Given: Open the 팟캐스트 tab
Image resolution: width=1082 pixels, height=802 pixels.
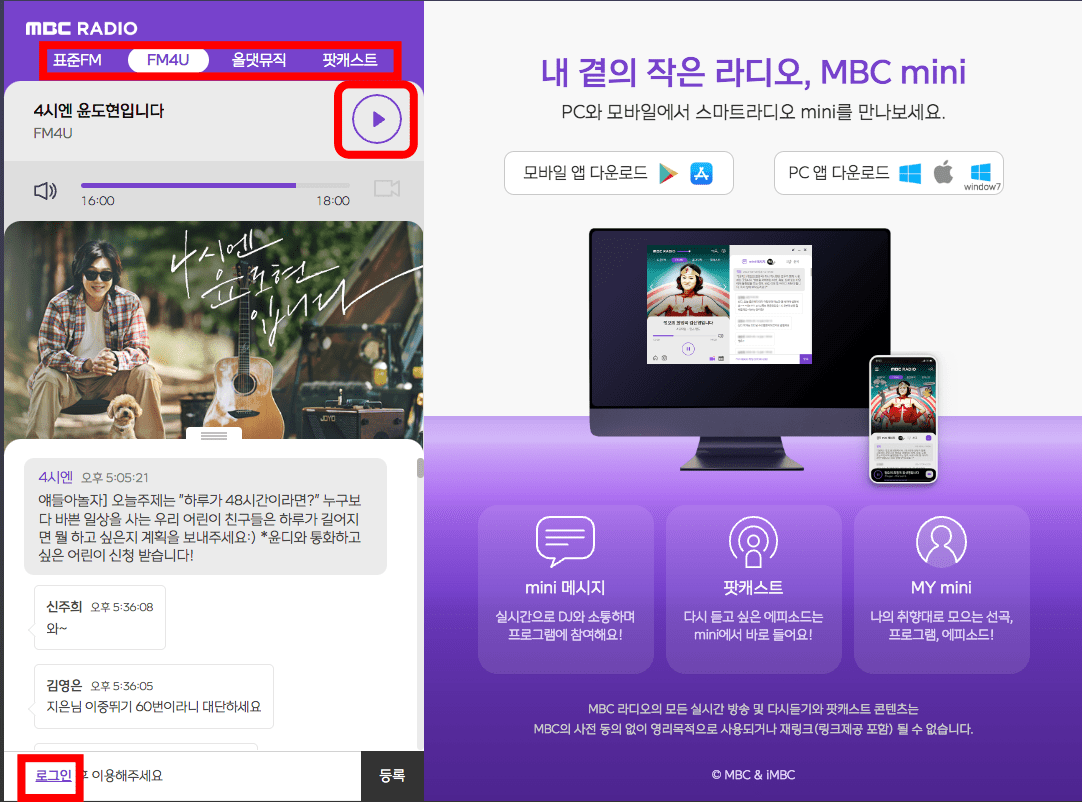Looking at the screenshot, I should (x=350, y=60).
